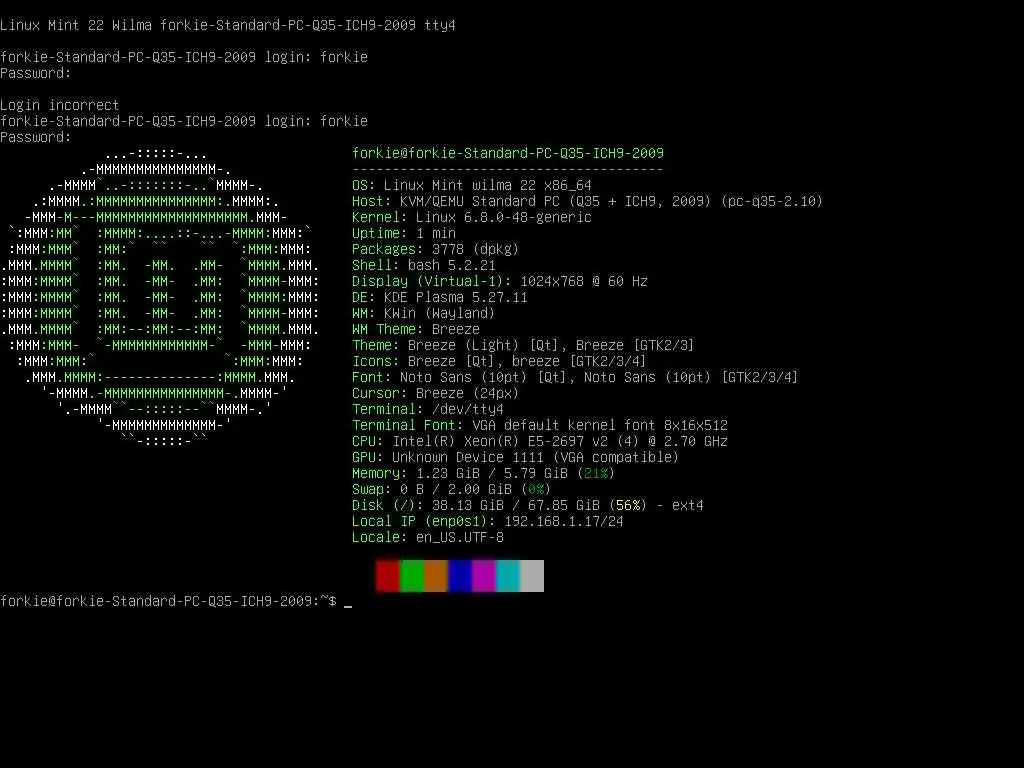Click the 'Kernel: Linux 6.8.0-48-generic' line
The width and height of the screenshot is (1024, 768).
pyautogui.click(x=472, y=217)
